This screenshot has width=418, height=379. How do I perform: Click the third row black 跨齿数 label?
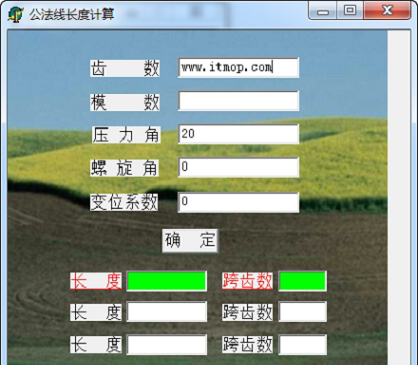tap(247, 345)
